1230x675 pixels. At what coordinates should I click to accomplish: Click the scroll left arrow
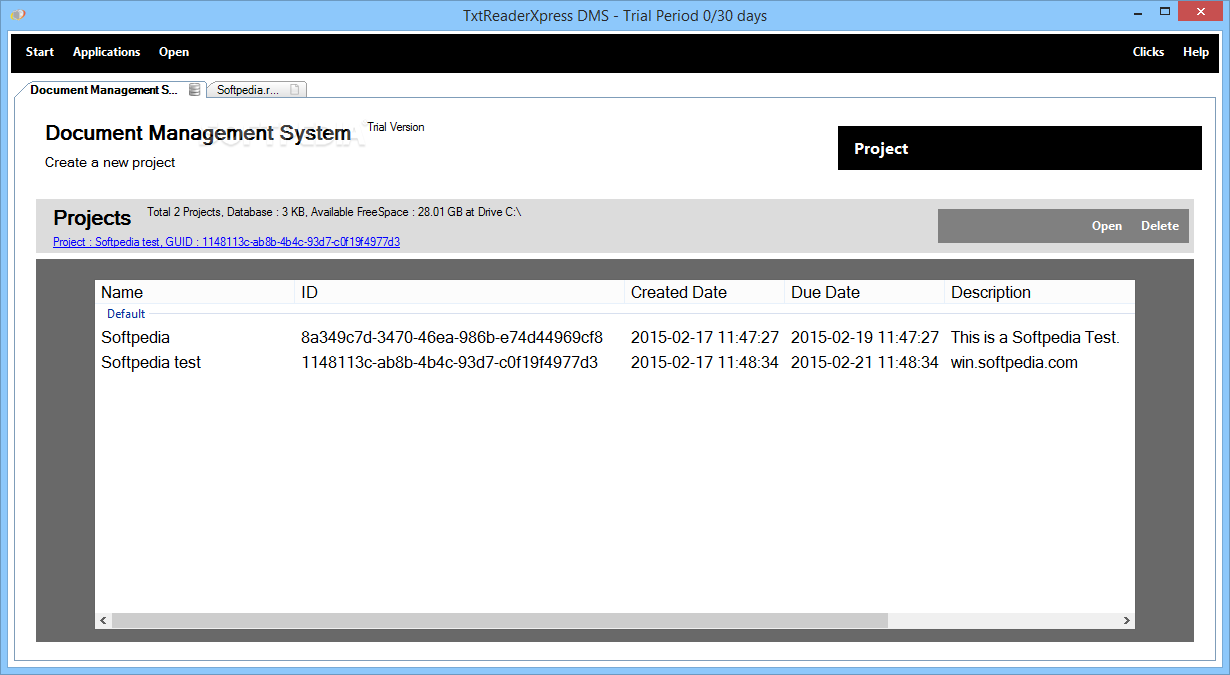(x=104, y=621)
